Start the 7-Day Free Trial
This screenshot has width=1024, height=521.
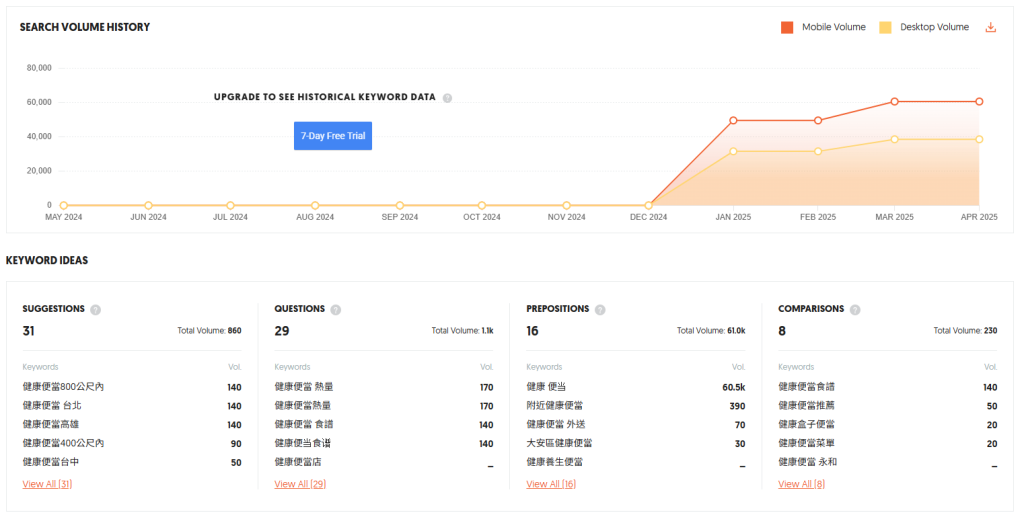[x=333, y=136]
